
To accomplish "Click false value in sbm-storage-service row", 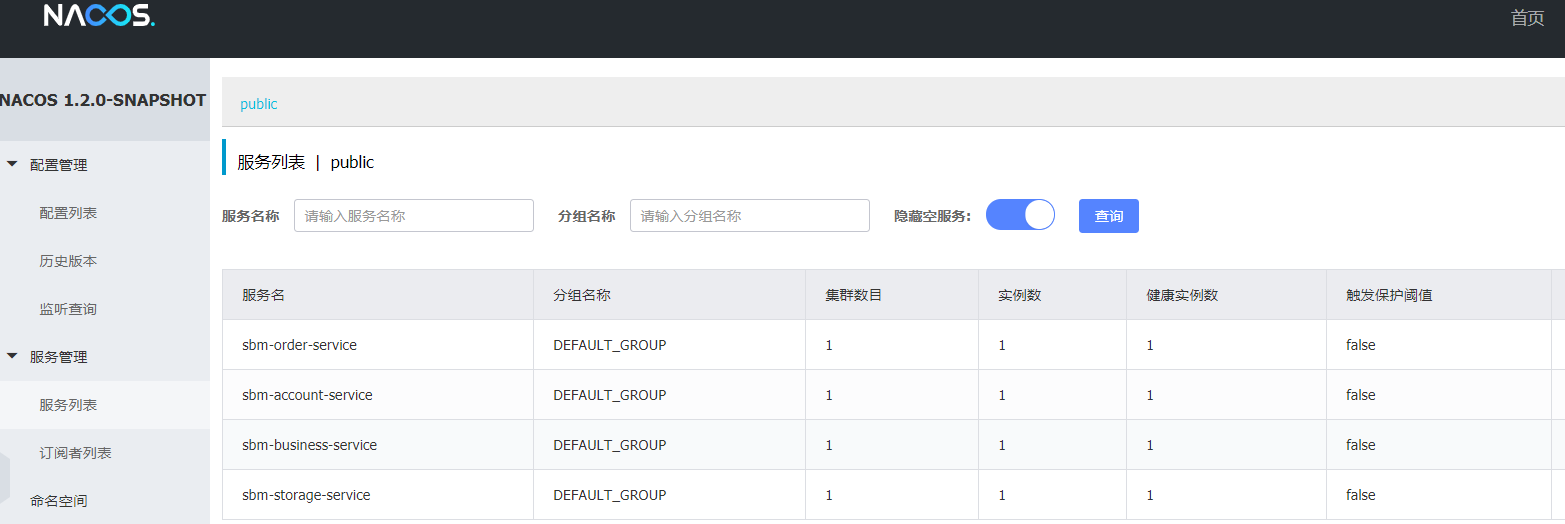I will coord(1361,495).
